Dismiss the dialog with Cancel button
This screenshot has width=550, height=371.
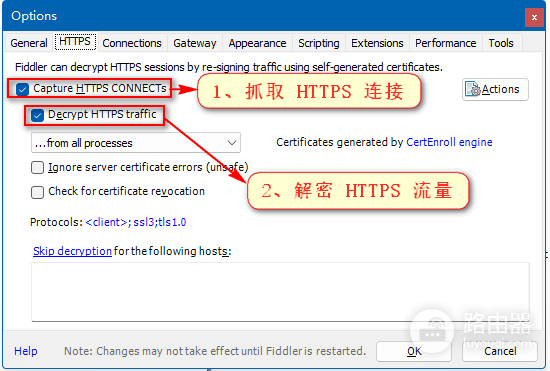(500, 351)
